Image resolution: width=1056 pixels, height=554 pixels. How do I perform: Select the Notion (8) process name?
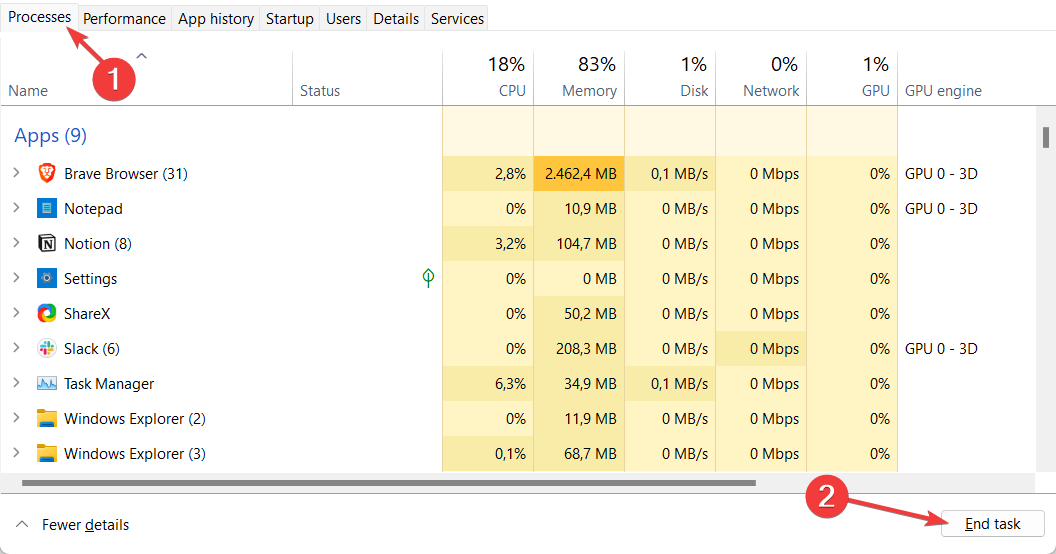[98, 244]
